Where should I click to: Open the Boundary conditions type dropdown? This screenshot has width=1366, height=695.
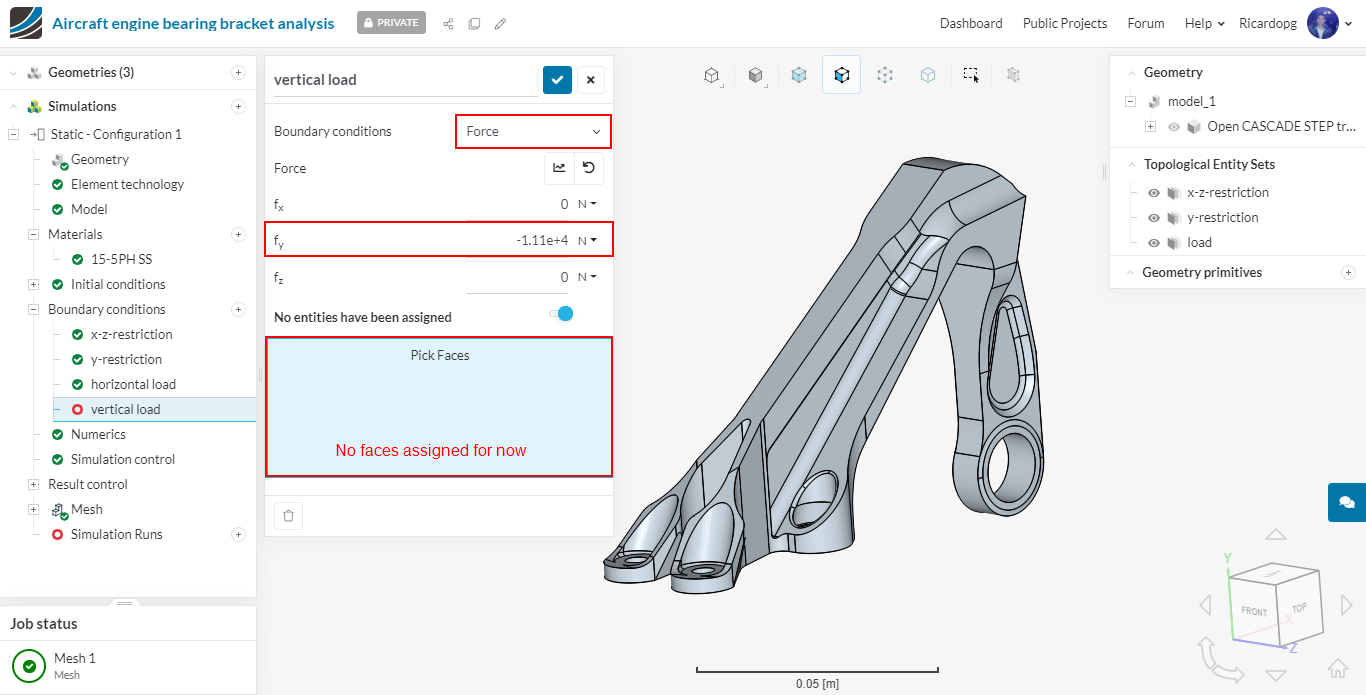click(533, 132)
